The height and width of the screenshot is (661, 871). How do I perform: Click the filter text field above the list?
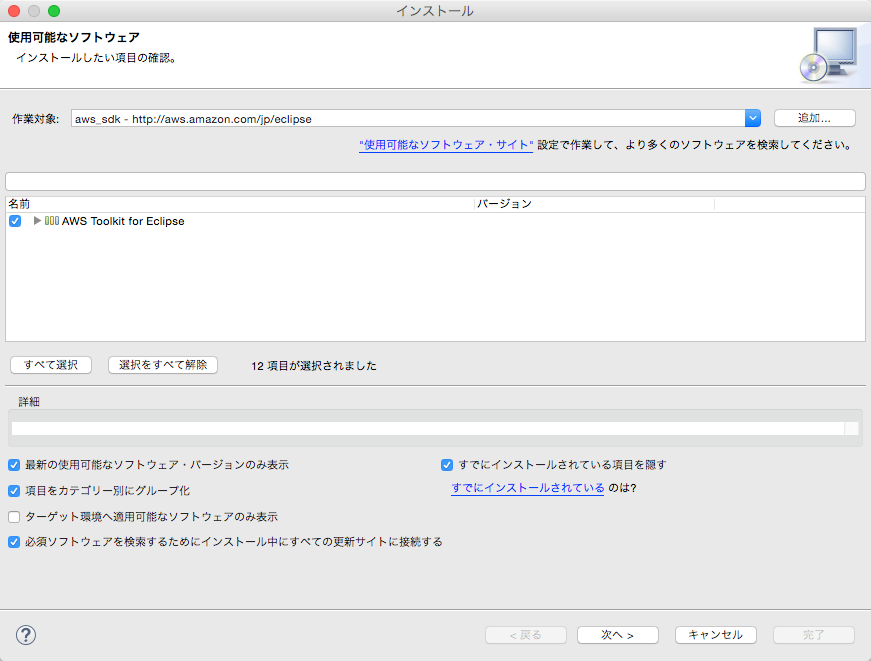tap(436, 182)
